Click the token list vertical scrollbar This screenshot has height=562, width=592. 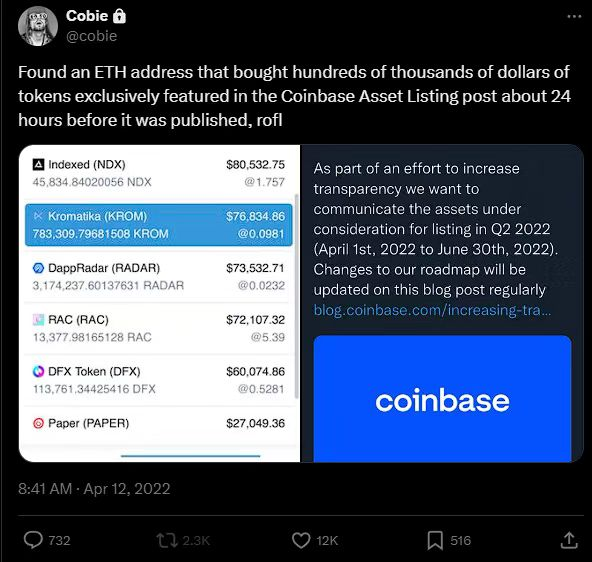(296, 296)
